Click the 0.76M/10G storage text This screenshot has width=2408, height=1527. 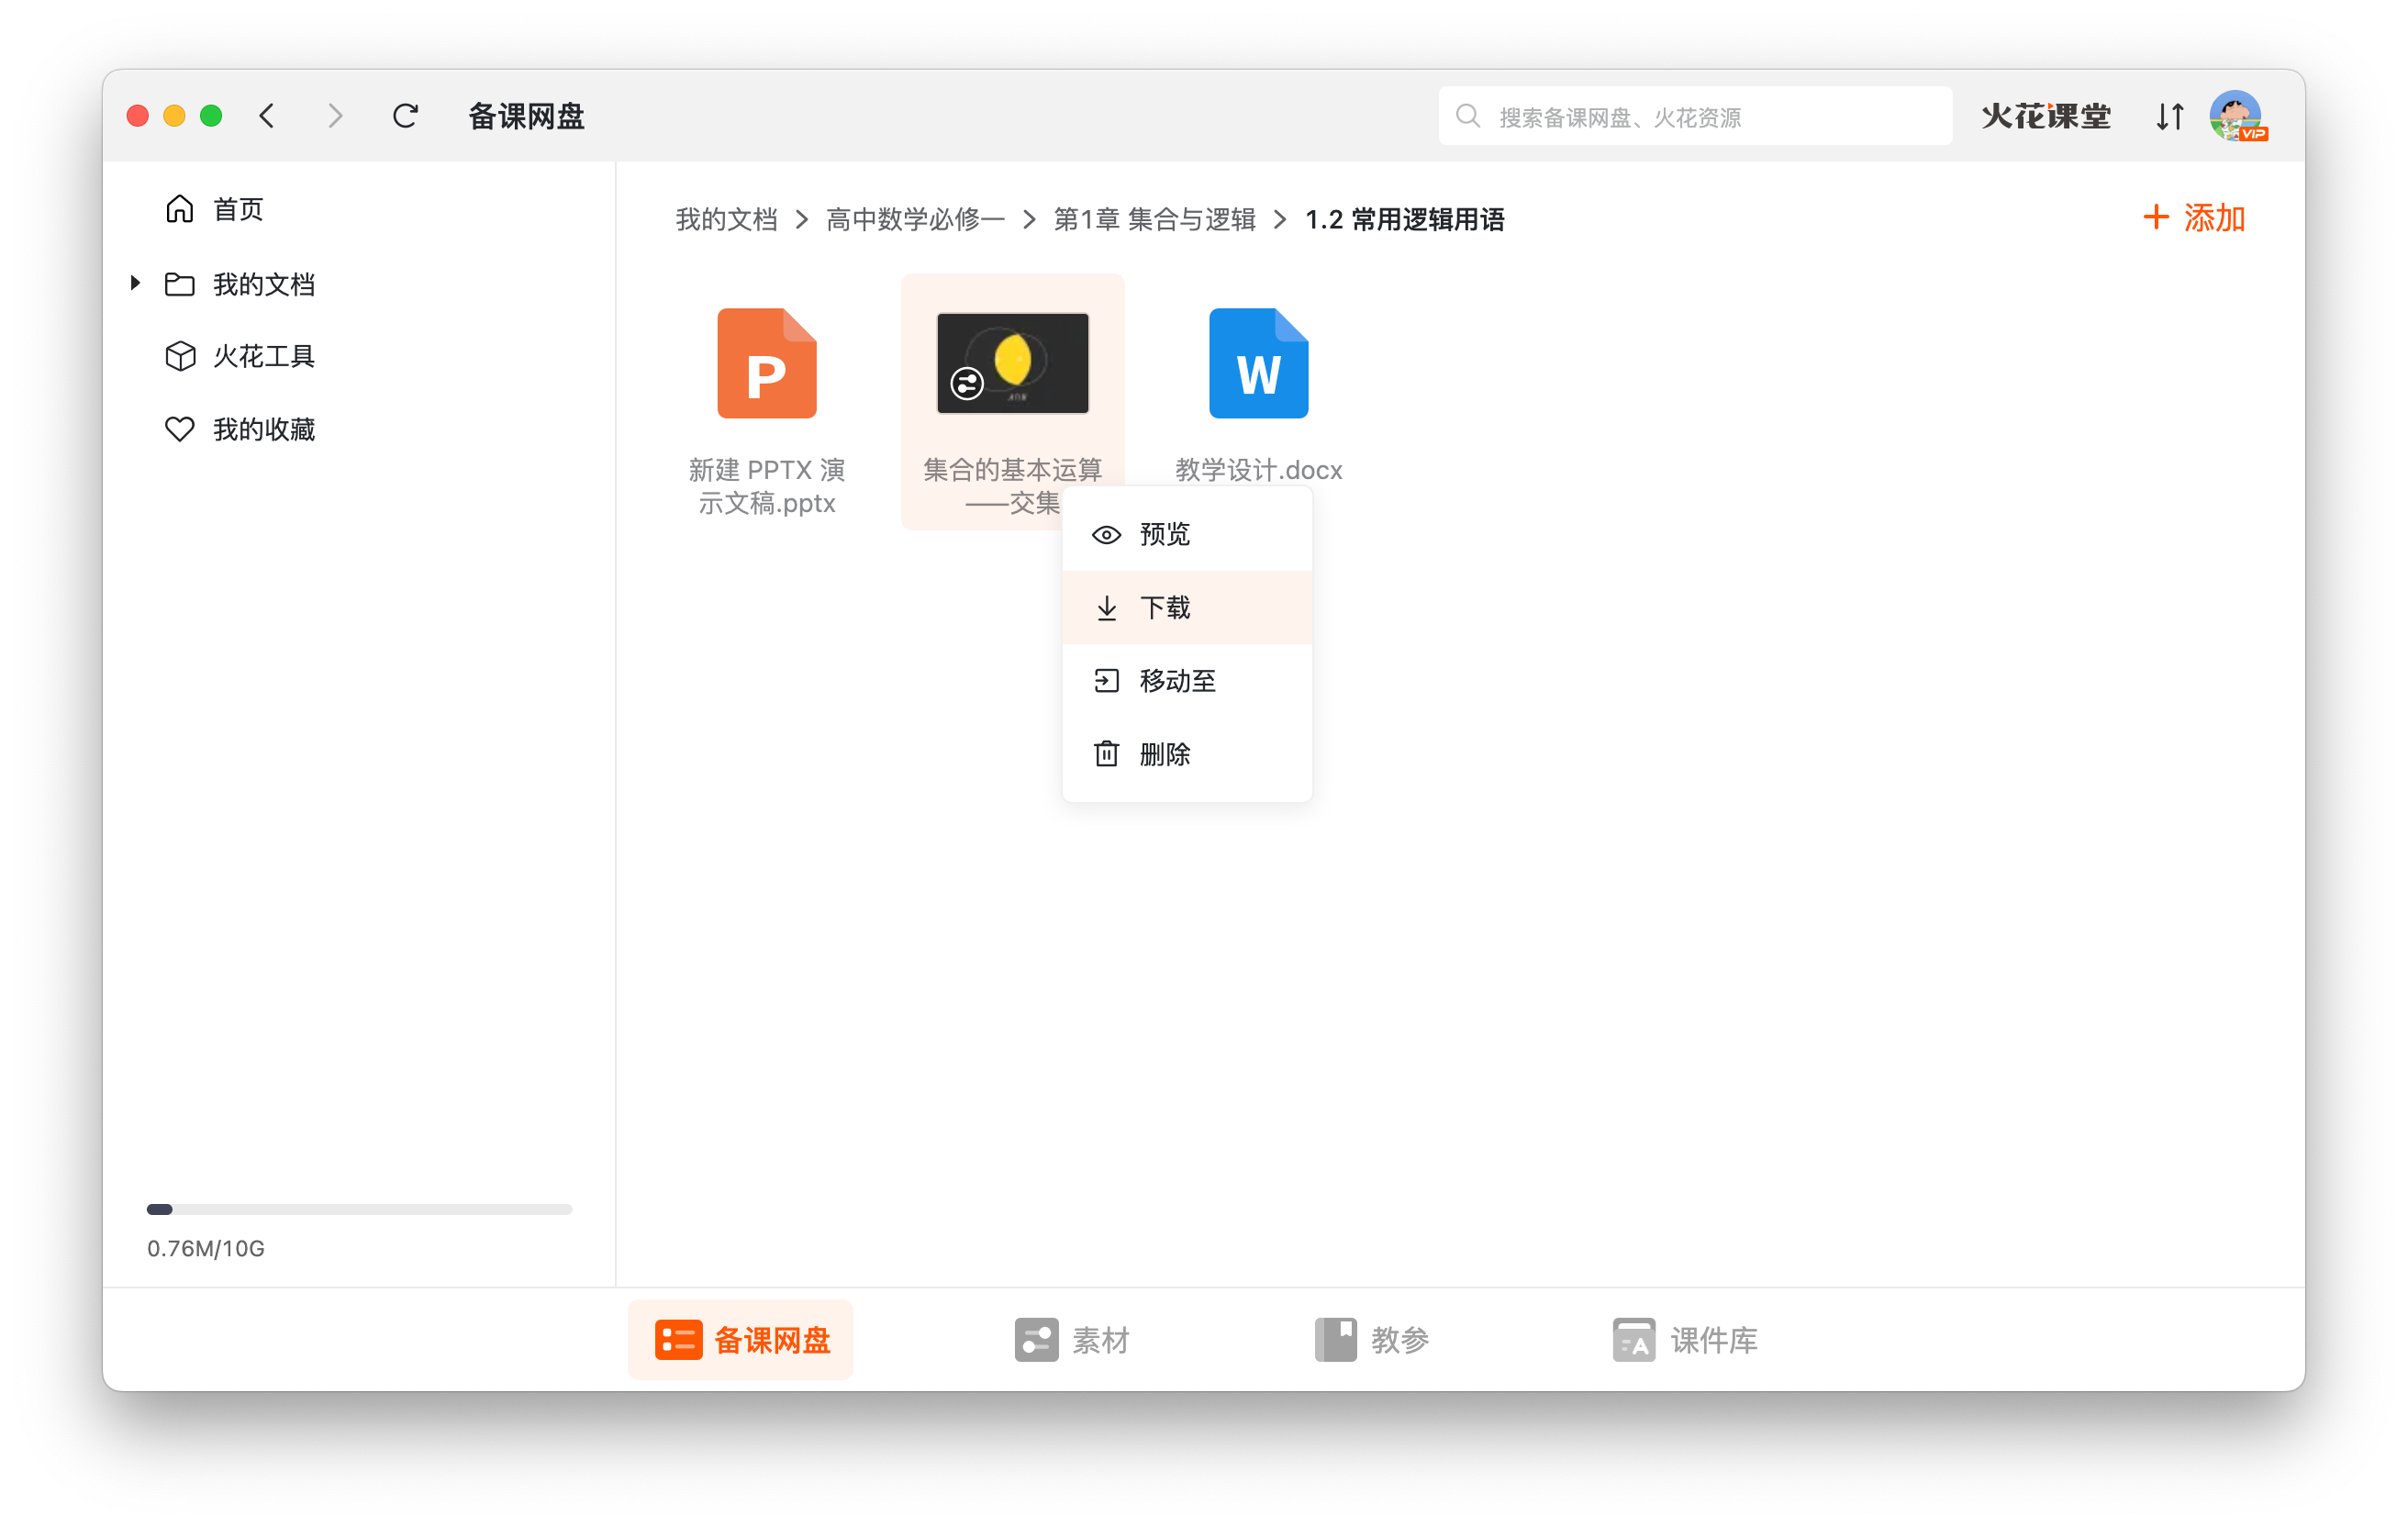point(206,1248)
